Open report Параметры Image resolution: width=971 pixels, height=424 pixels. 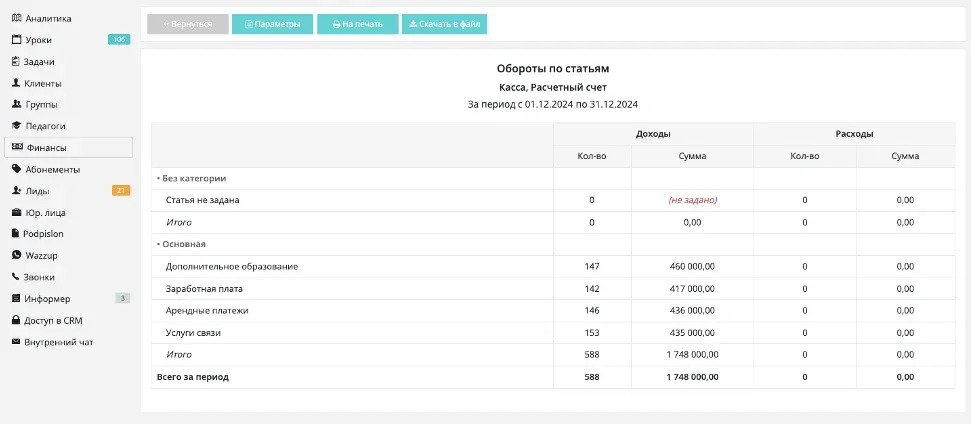click(272, 24)
